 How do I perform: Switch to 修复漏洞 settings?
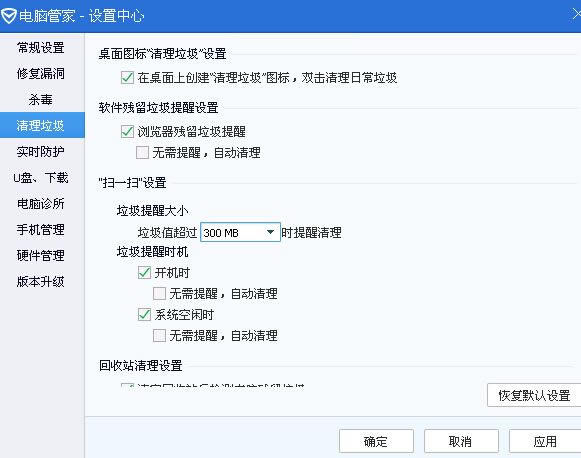click(41, 73)
